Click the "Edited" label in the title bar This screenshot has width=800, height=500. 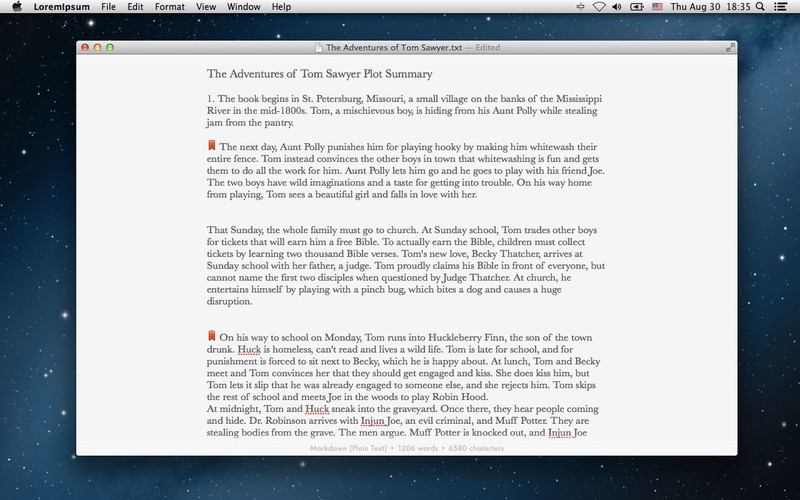(x=488, y=47)
